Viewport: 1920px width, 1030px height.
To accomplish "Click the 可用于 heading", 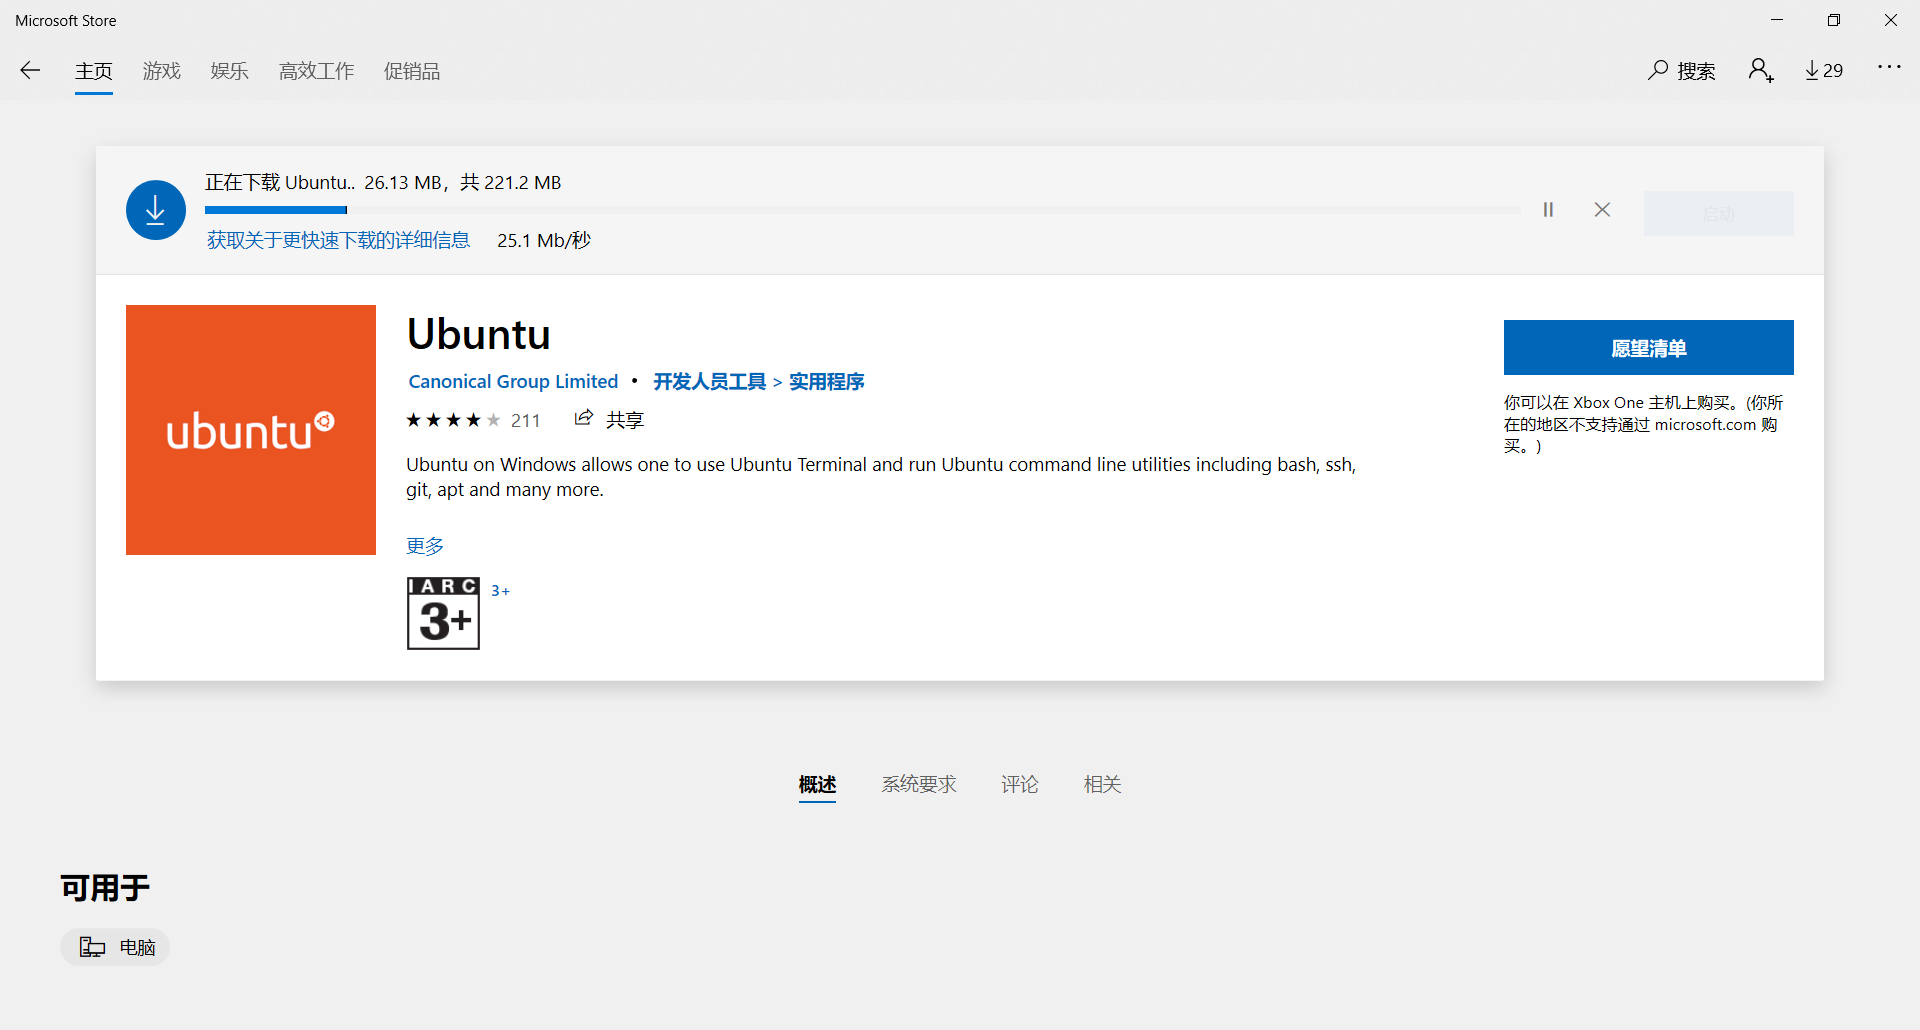I will tap(105, 888).
